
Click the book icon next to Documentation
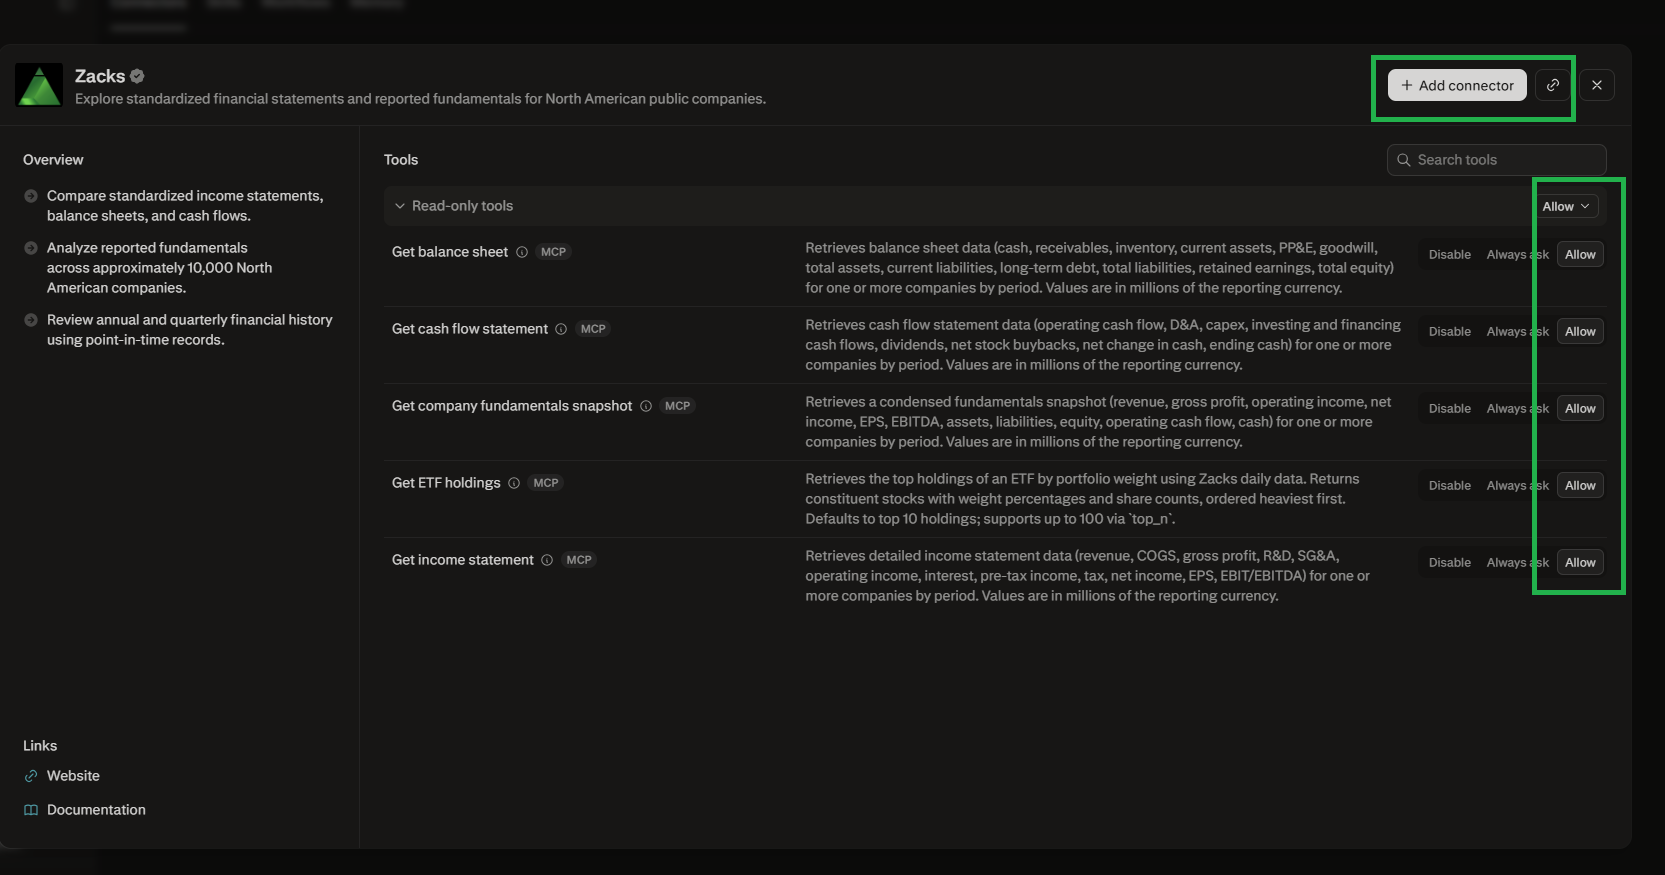click(x=31, y=810)
